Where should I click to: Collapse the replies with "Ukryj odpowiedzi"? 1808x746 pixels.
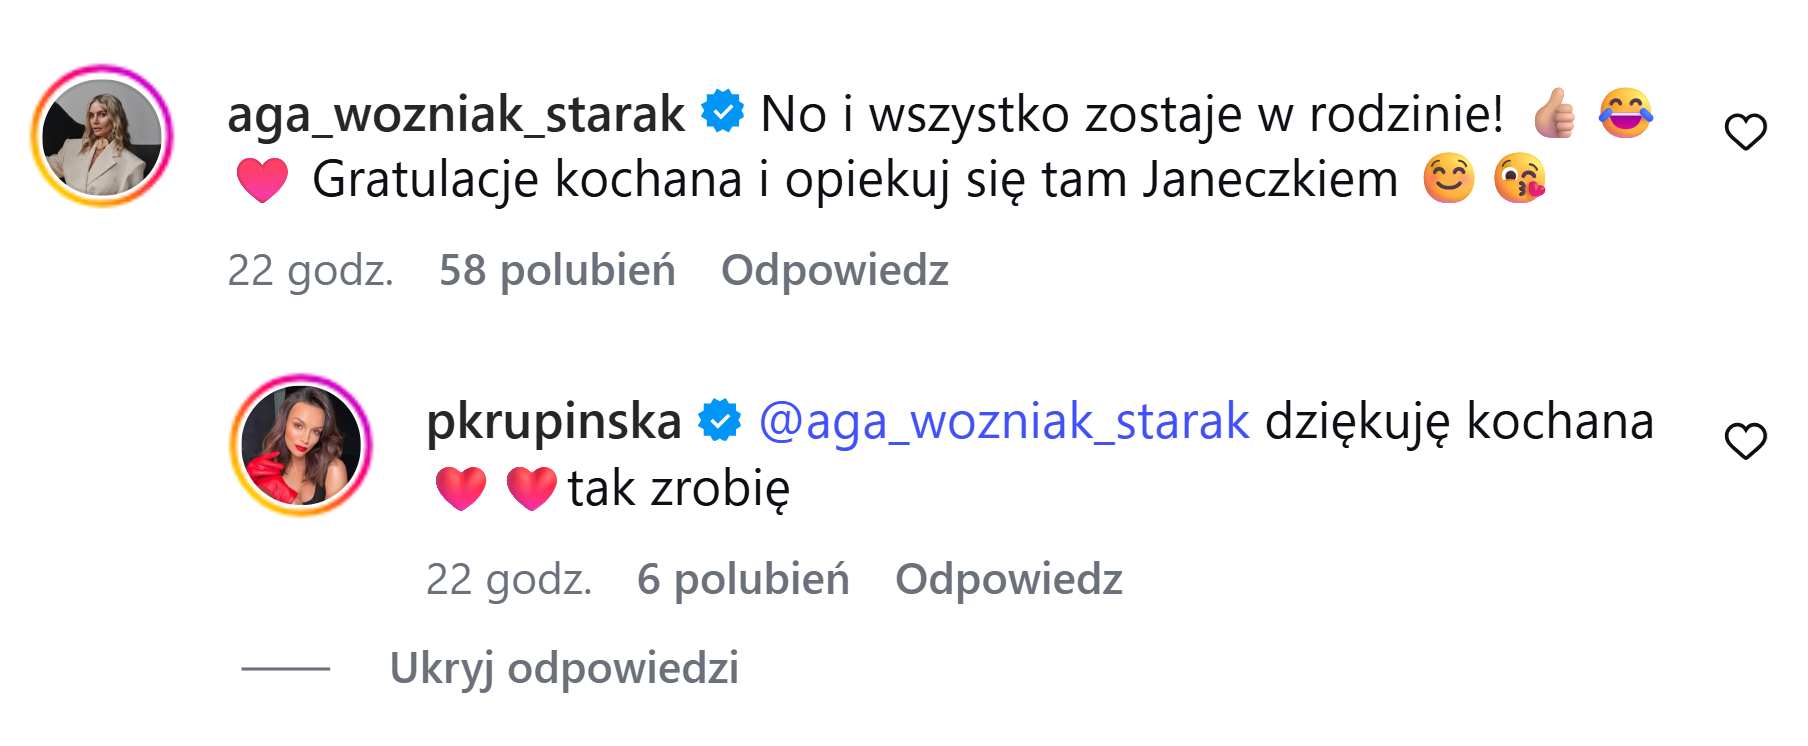pyautogui.click(x=564, y=668)
